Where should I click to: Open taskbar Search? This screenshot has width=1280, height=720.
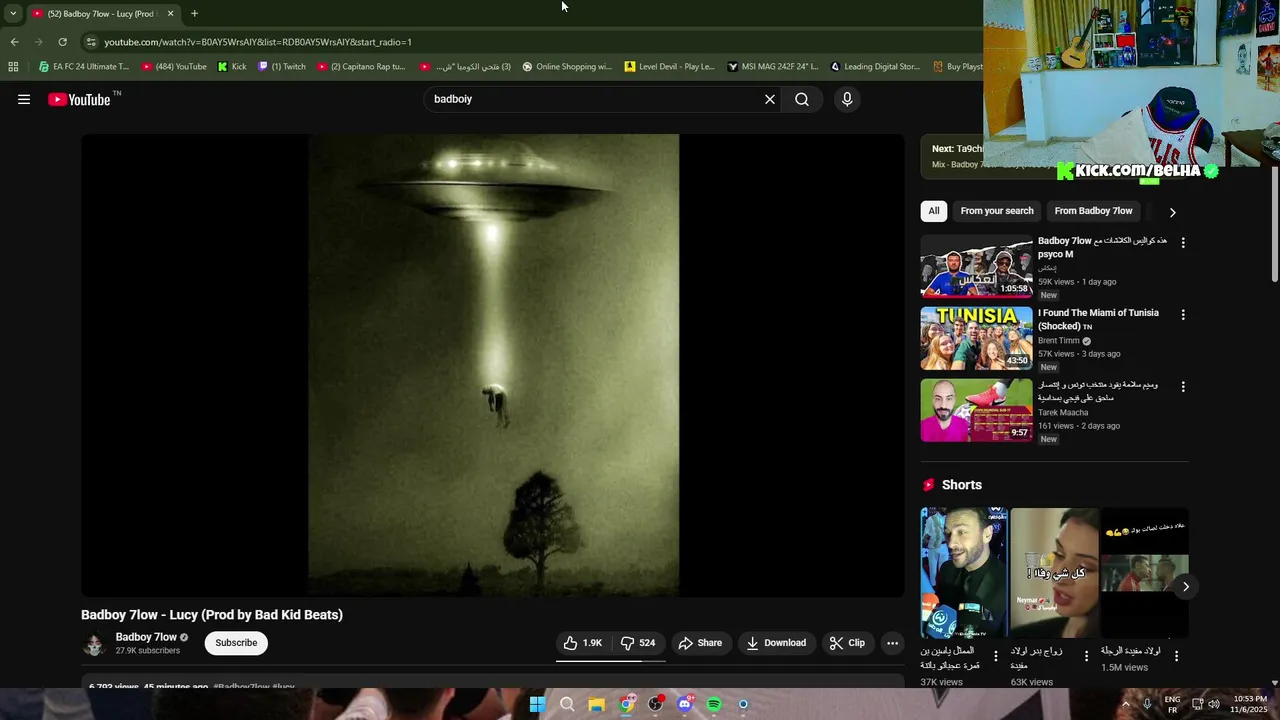click(x=567, y=704)
